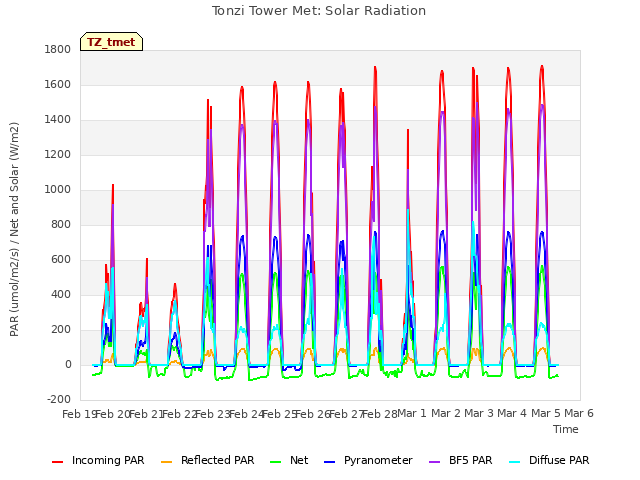Click the Feb 28 tallest red peak
This screenshot has height=480, width=640.
pyautogui.click(x=375, y=67)
